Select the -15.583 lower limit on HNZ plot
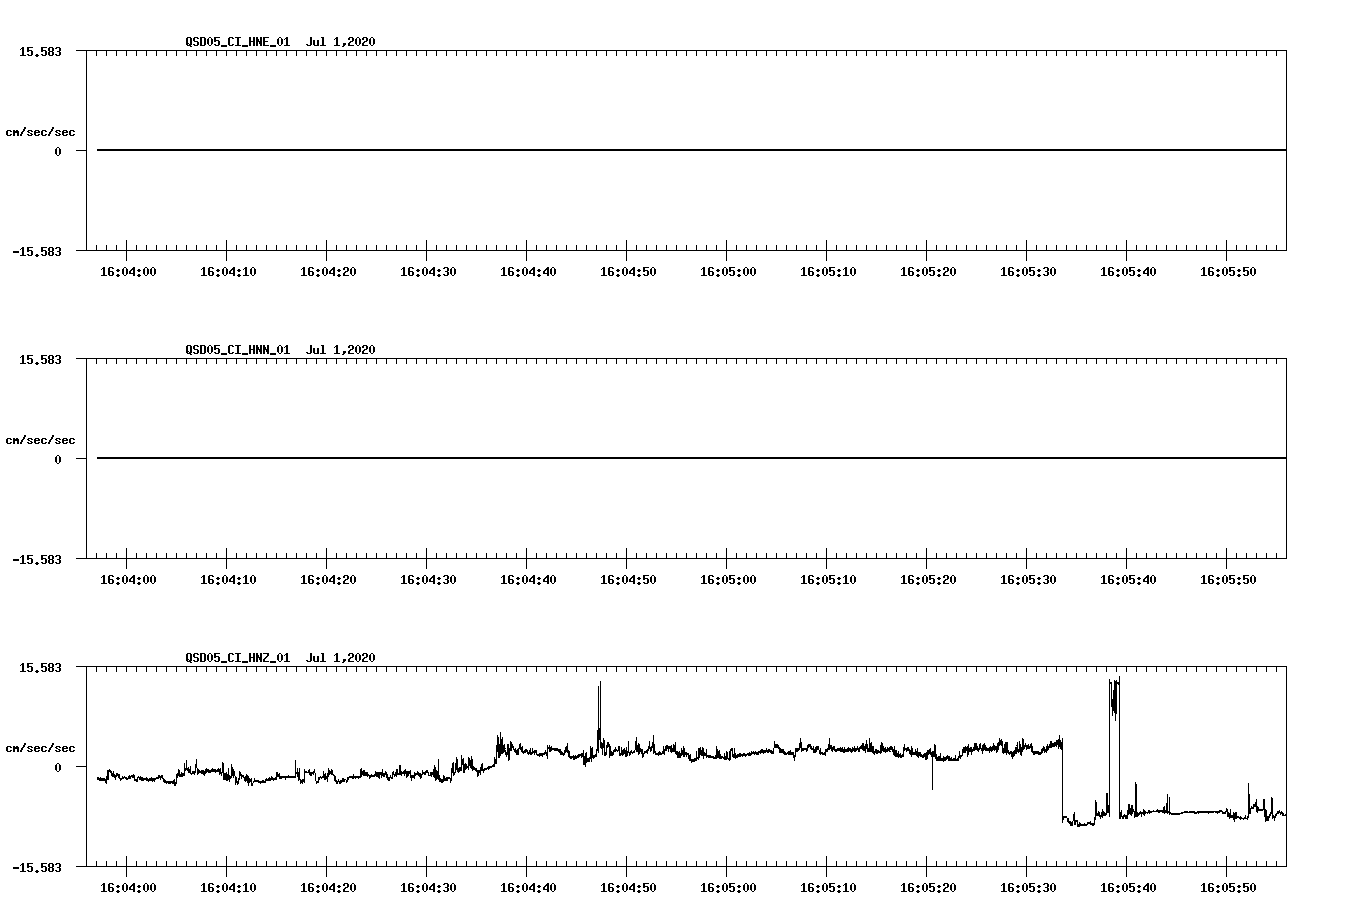The height and width of the screenshot is (924, 1358). point(36,868)
